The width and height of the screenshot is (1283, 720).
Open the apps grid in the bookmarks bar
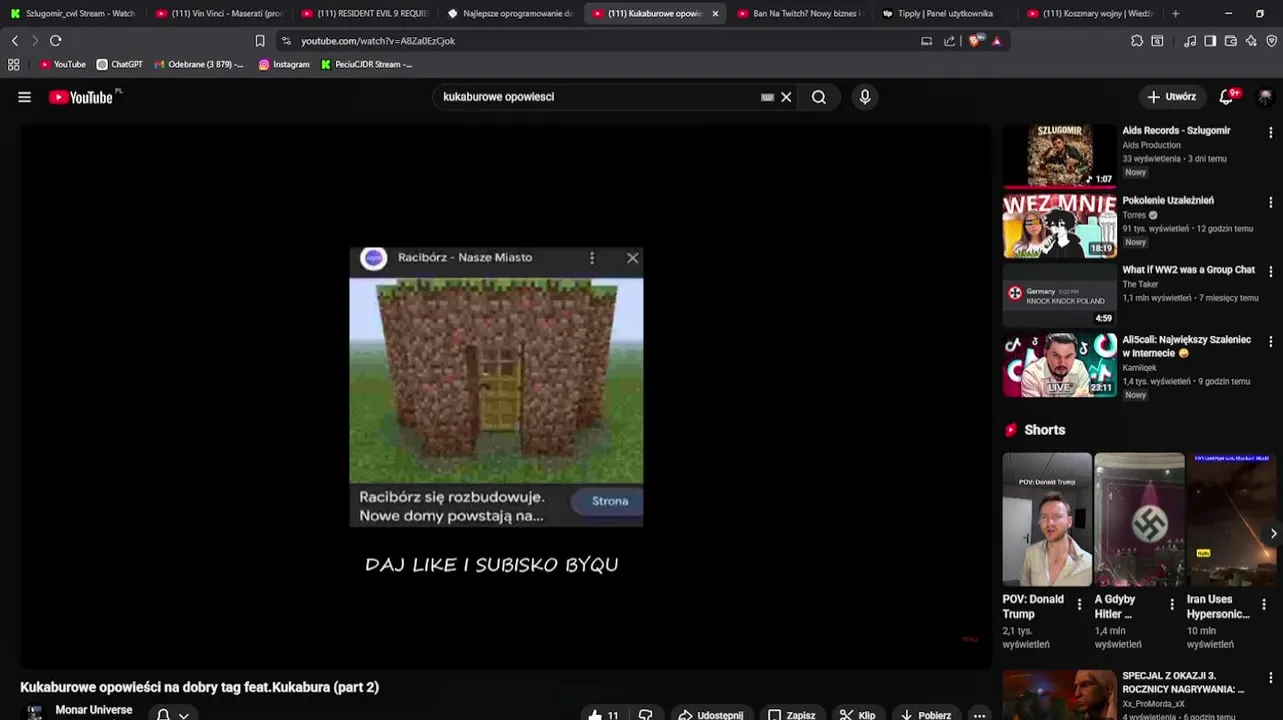[13, 64]
